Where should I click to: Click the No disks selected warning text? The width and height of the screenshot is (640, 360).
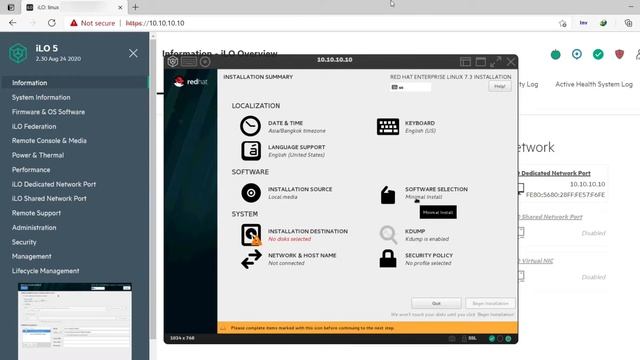click(x=289, y=239)
